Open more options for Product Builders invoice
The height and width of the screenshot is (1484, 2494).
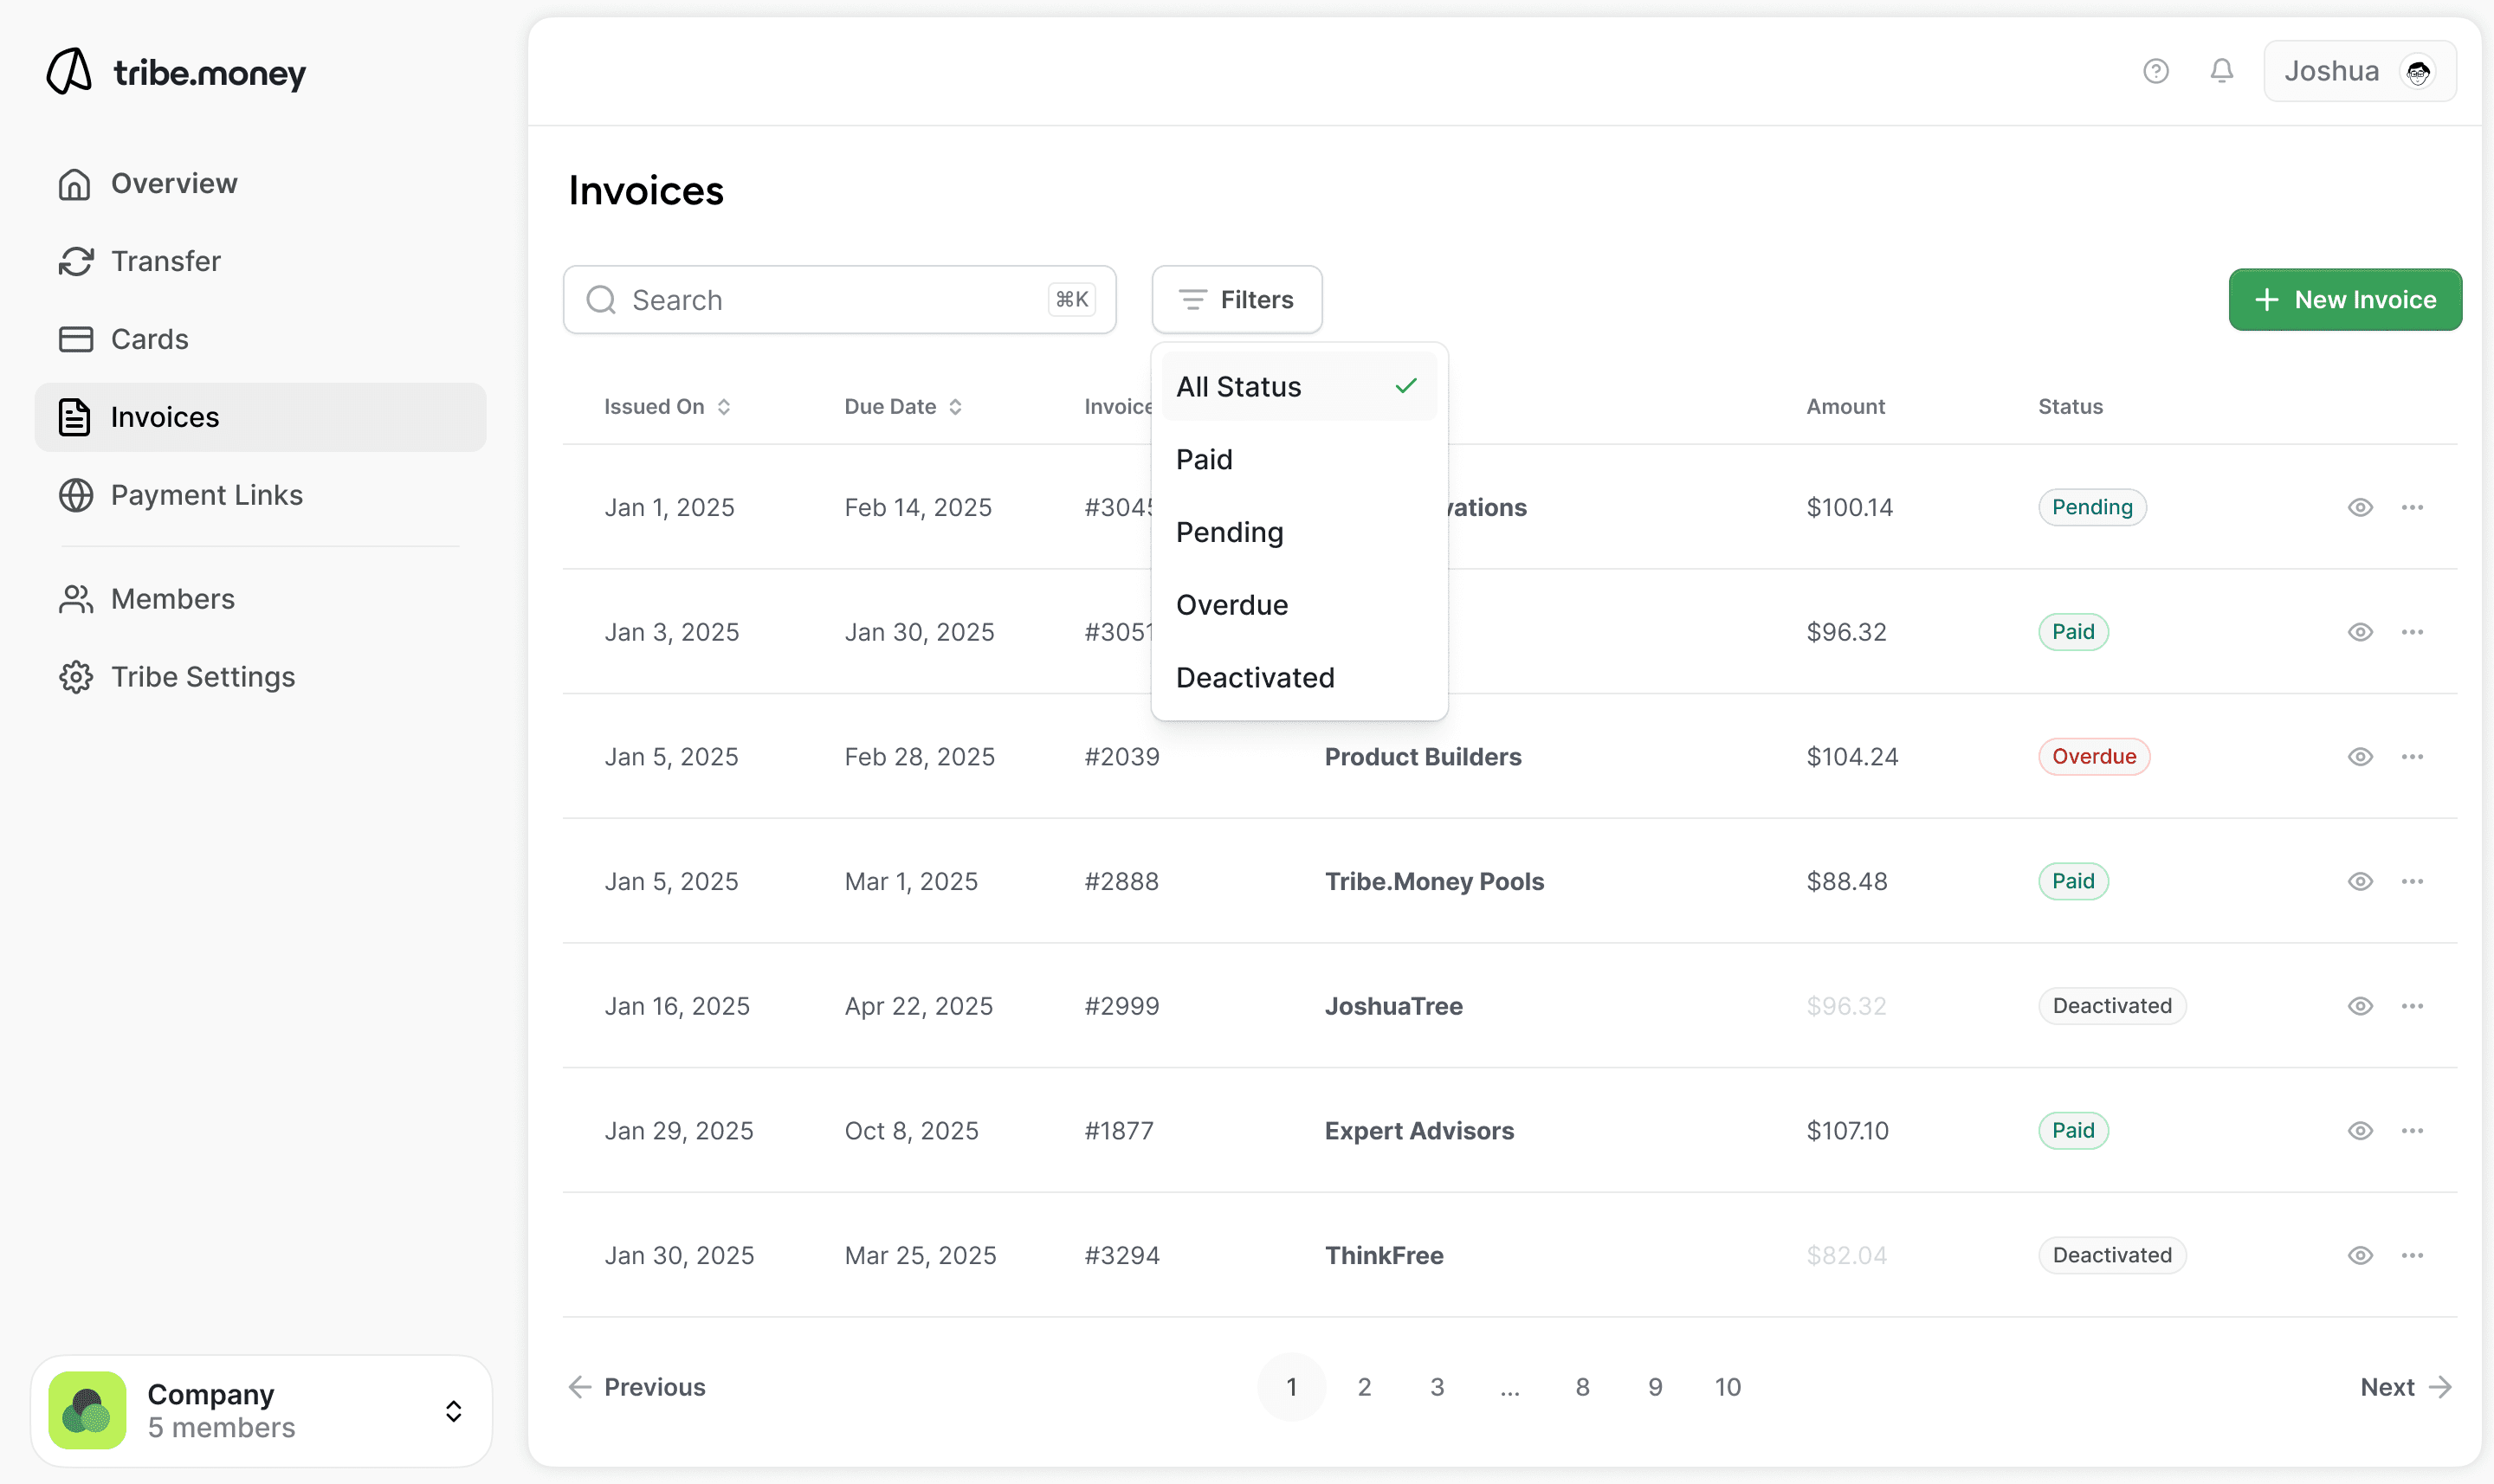pos(2411,757)
